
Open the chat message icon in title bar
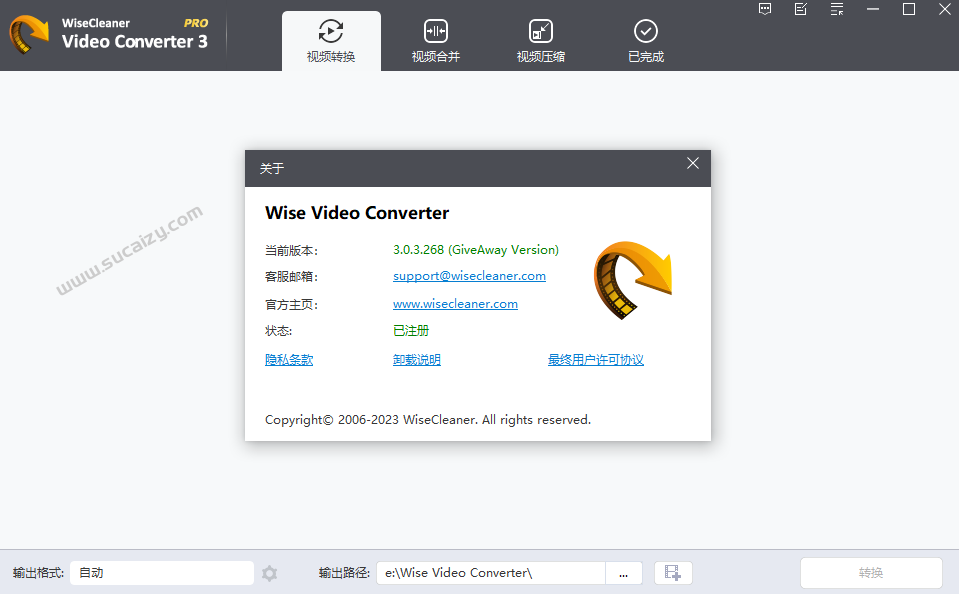pyautogui.click(x=765, y=9)
